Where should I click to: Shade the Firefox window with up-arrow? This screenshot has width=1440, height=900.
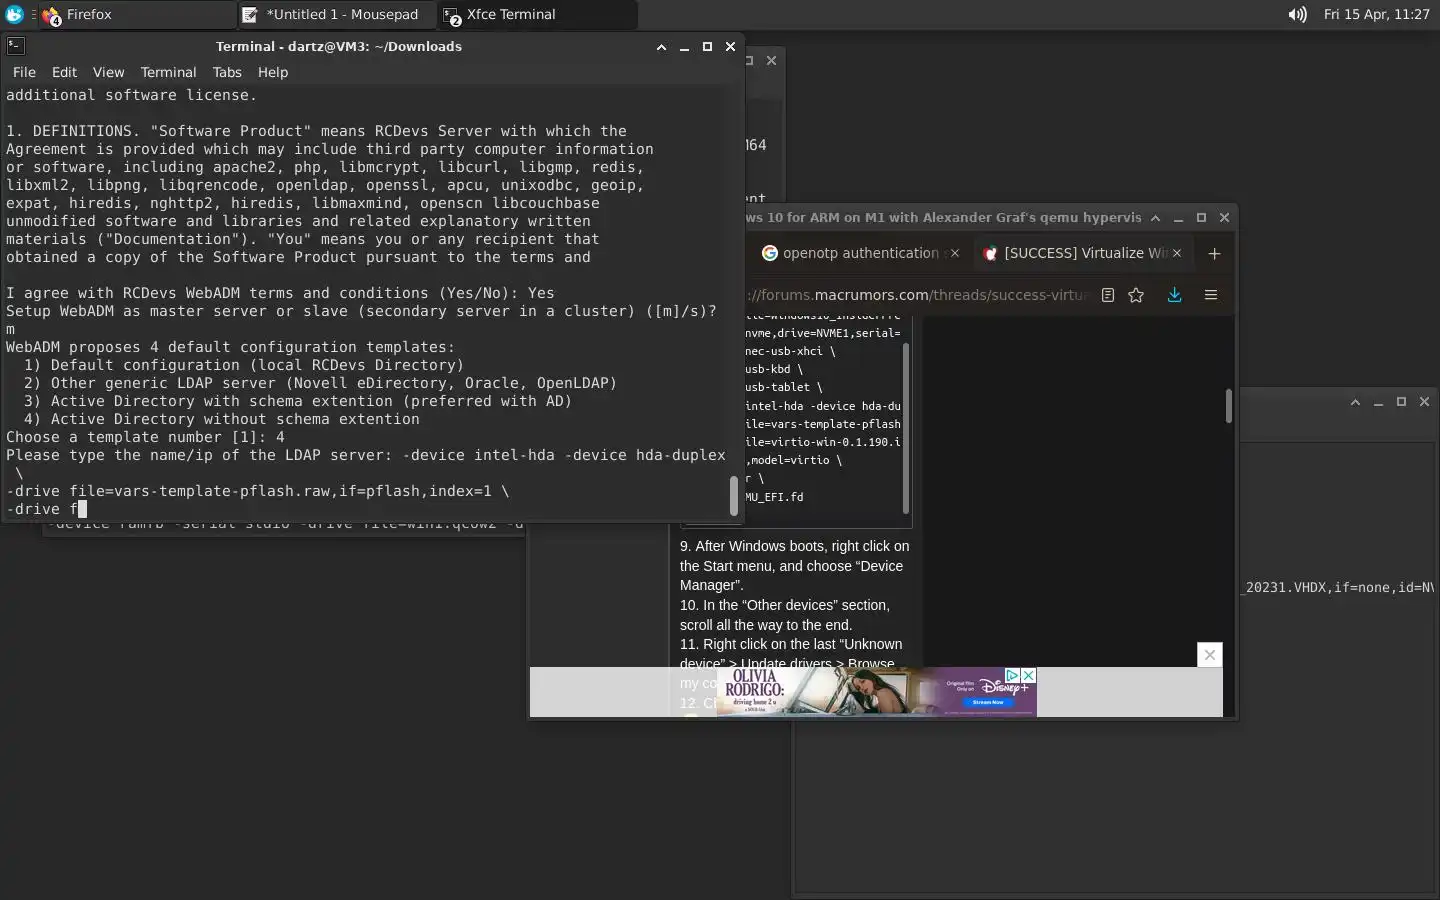click(1155, 217)
